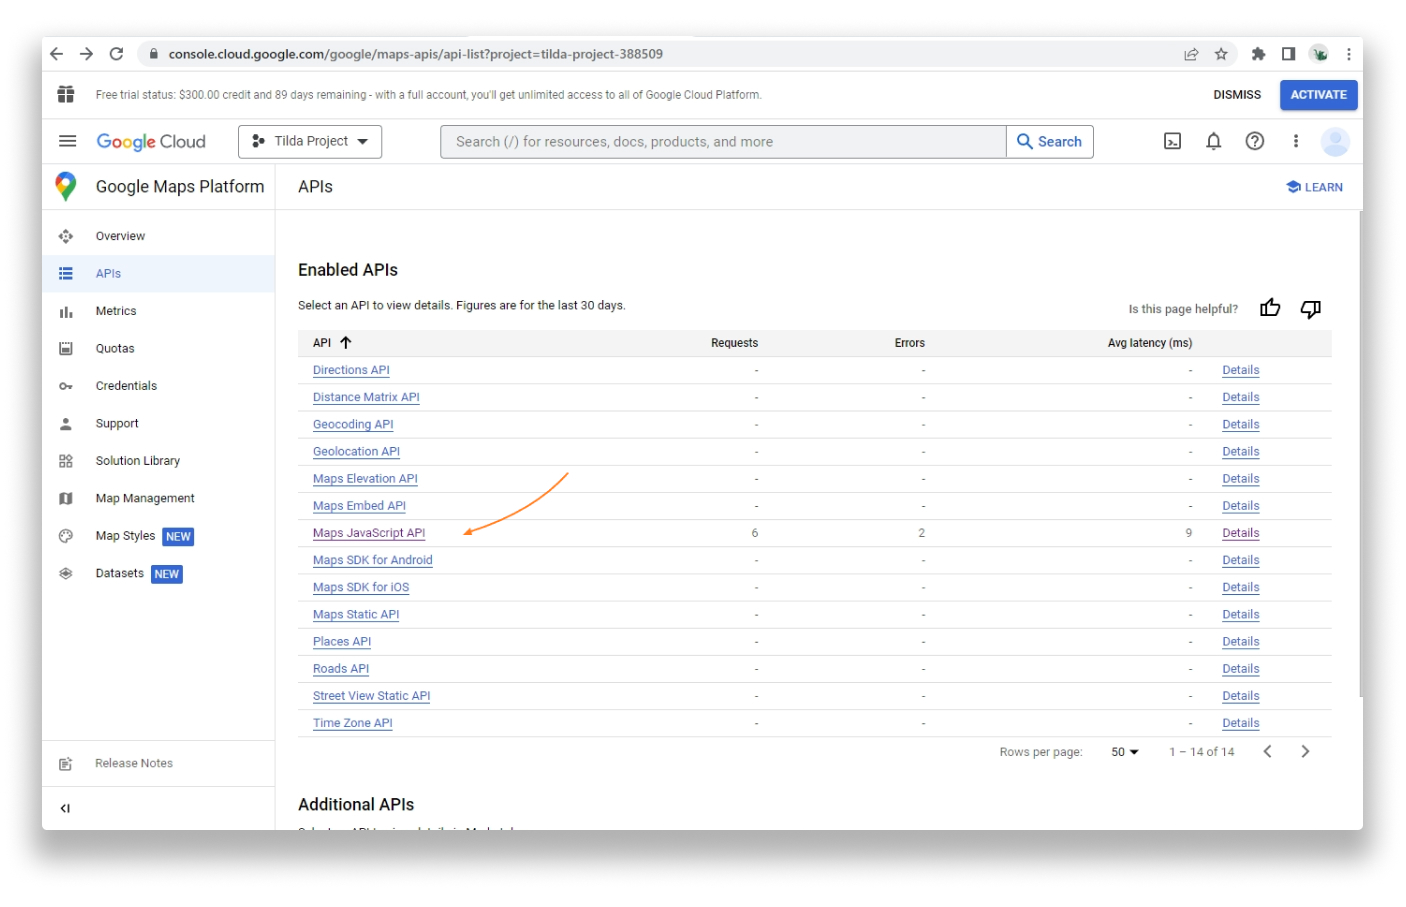This screenshot has width=1406, height=907.
Task: Open the LEARN panel
Action: 1314,187
